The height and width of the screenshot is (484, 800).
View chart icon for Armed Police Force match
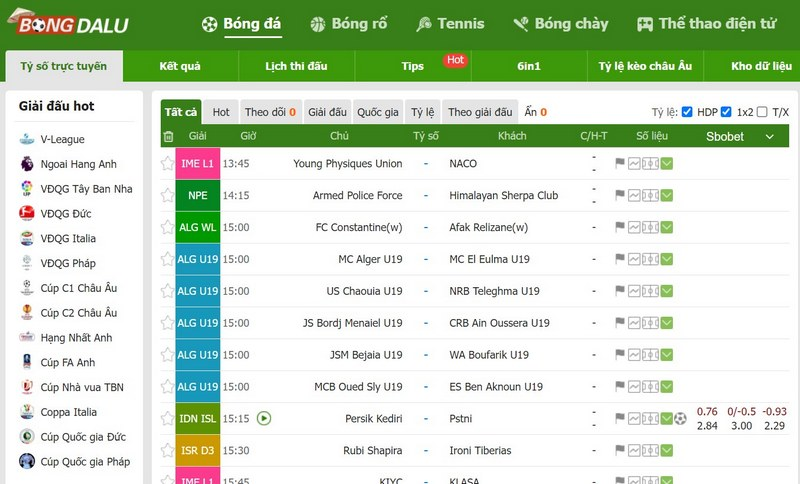pyautogui.click(x=635, y=195)
